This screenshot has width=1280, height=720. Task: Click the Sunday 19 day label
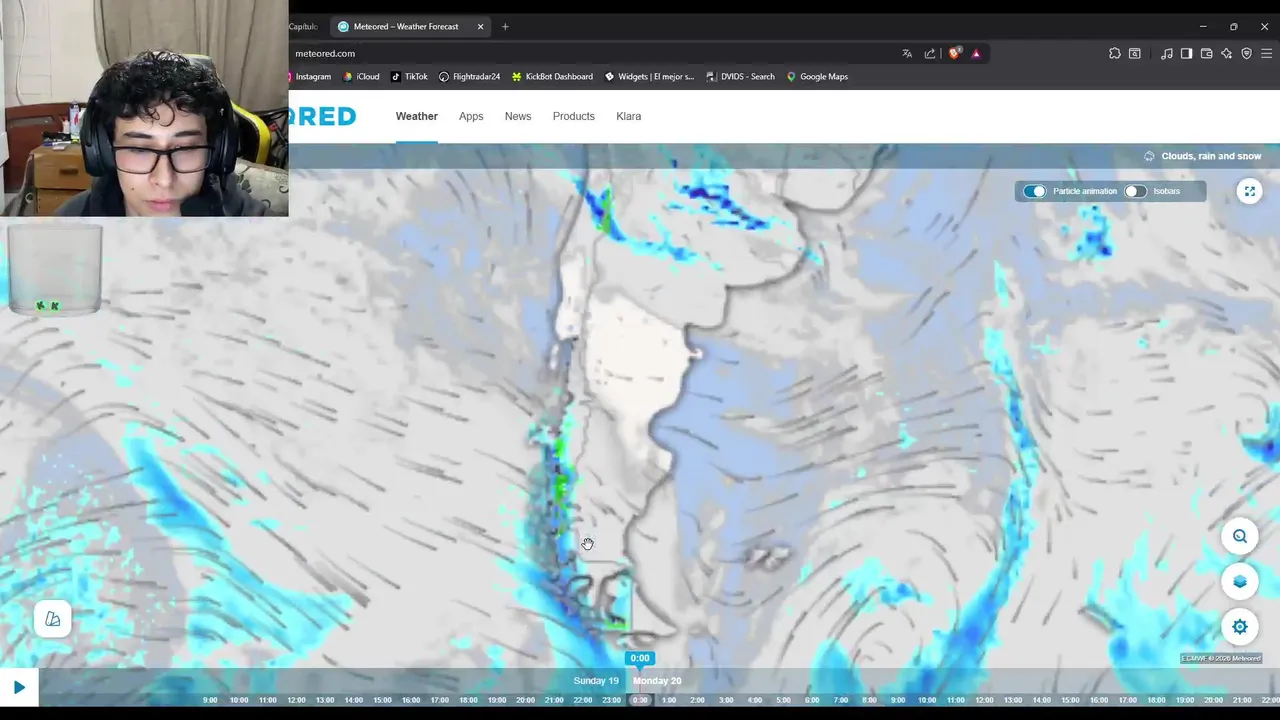(596, 681)
